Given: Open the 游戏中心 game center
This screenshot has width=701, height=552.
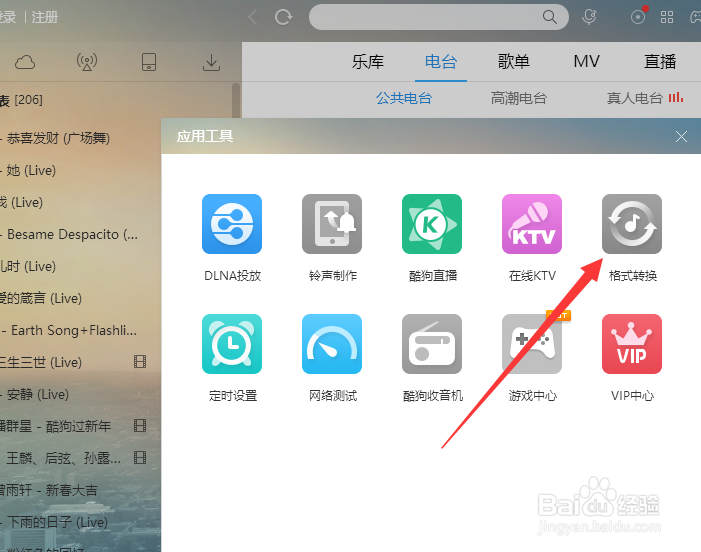Looking at the screenshot, I should pos(532,344).
